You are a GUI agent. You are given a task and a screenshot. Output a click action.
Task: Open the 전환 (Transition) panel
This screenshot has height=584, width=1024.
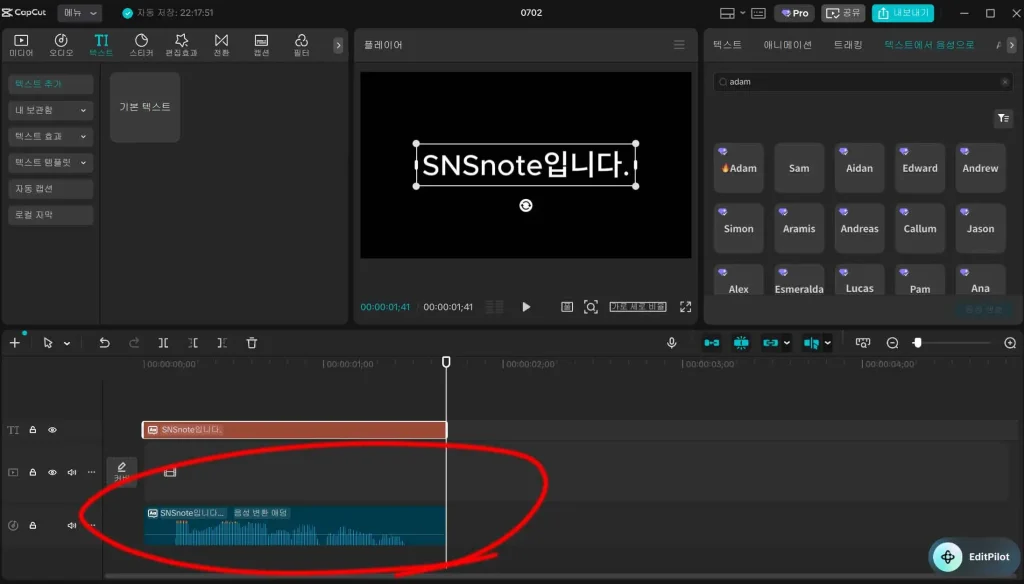coord(221,45)
